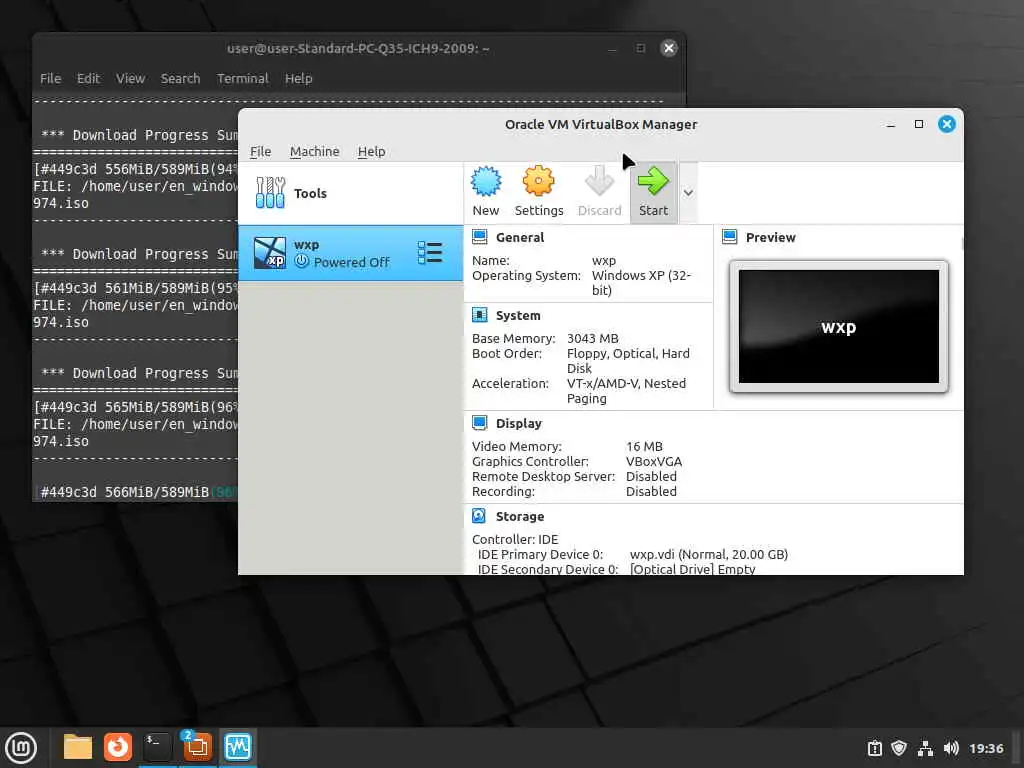The height and width of the screenshot is (768, 1024).
Task: Open the network tray icon
Action: pyautogui.click(x=925, y=748)
